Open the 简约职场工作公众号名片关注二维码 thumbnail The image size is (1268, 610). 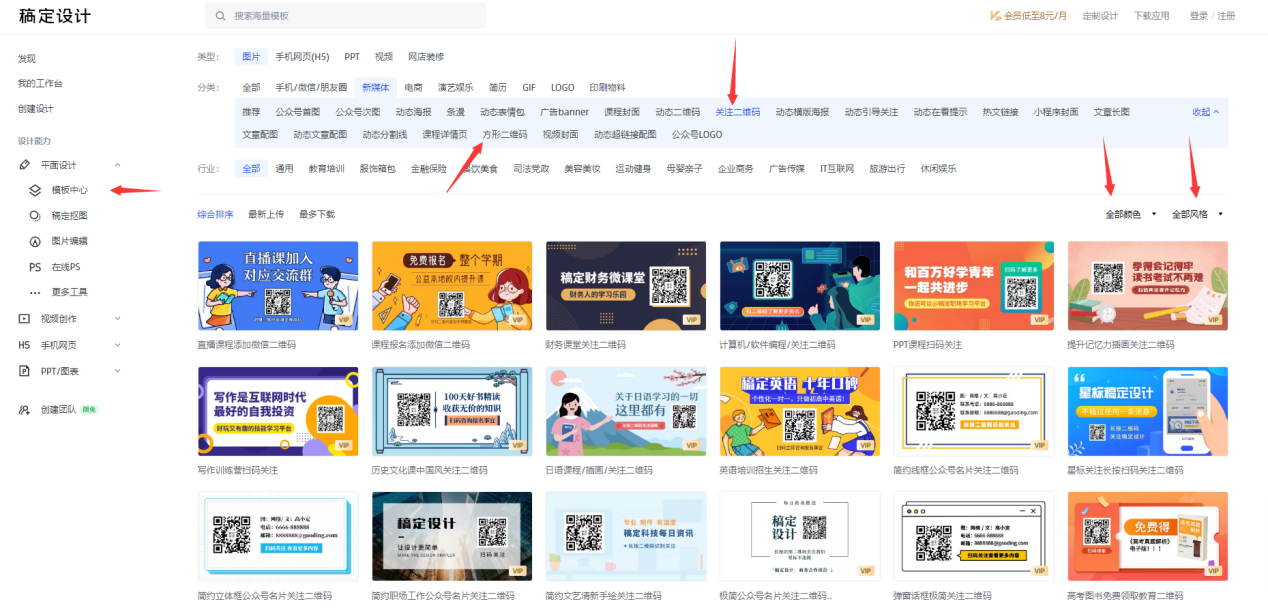coord(452,536)
